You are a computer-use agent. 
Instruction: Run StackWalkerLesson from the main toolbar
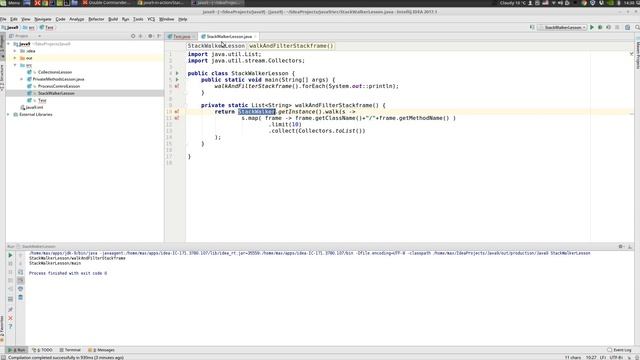[592, 27]
